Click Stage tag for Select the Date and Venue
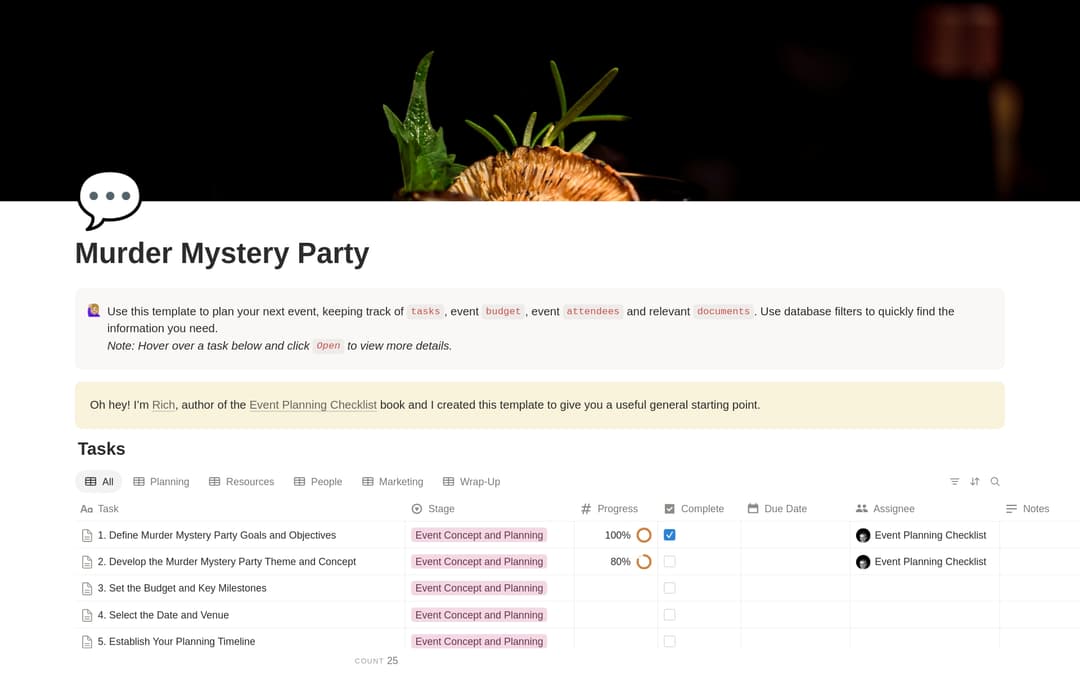This screenshot has height=674, width=1080. pos(479,615)
